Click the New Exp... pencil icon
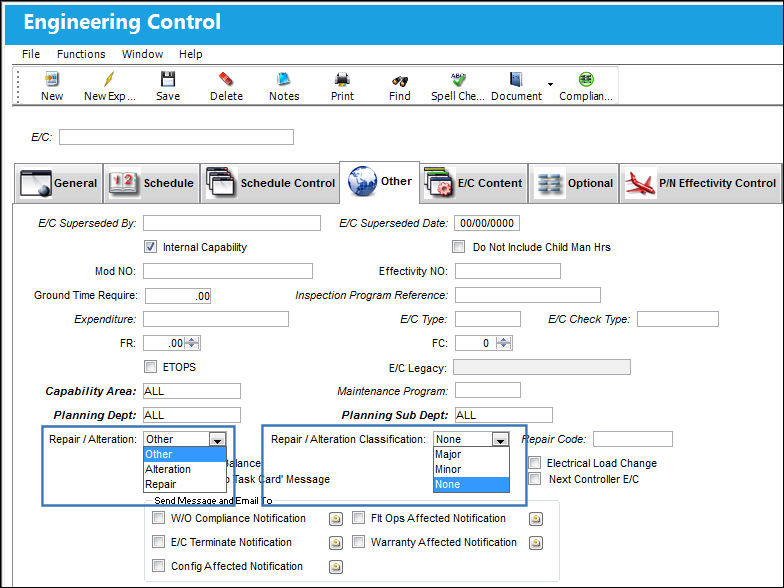This screenshot has height=588, width=784. pyautogui.click(x=108, y=79)
